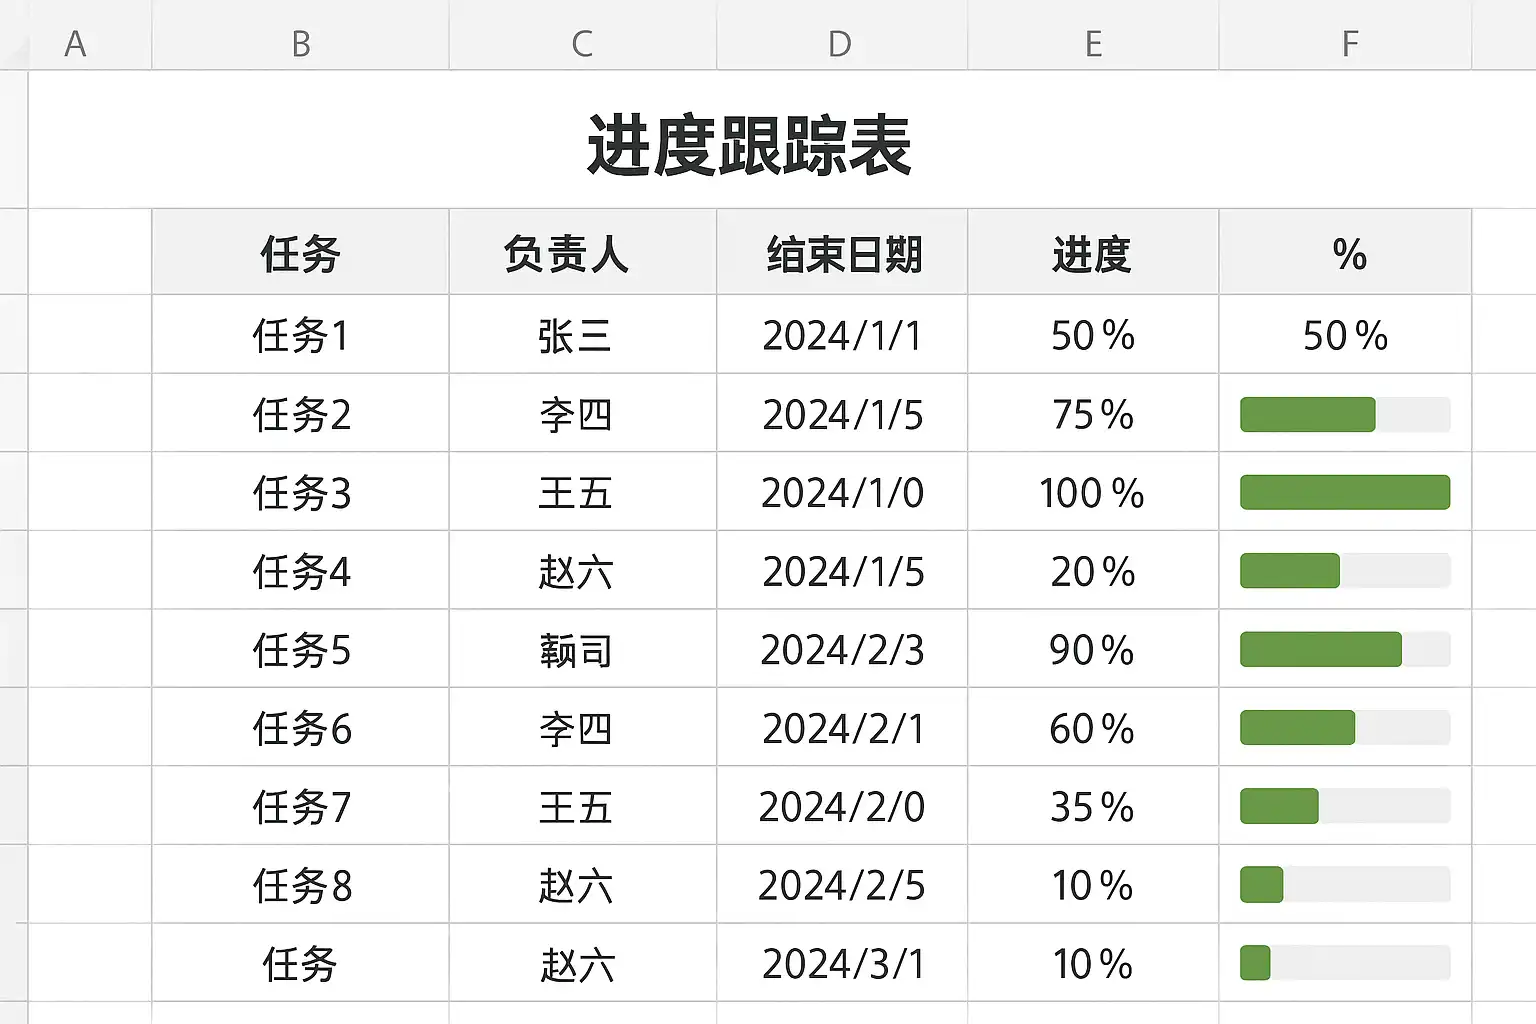Click the column D header
Screen dimensions: 1536x1024
pyautogui.click(x=840, y=44)
